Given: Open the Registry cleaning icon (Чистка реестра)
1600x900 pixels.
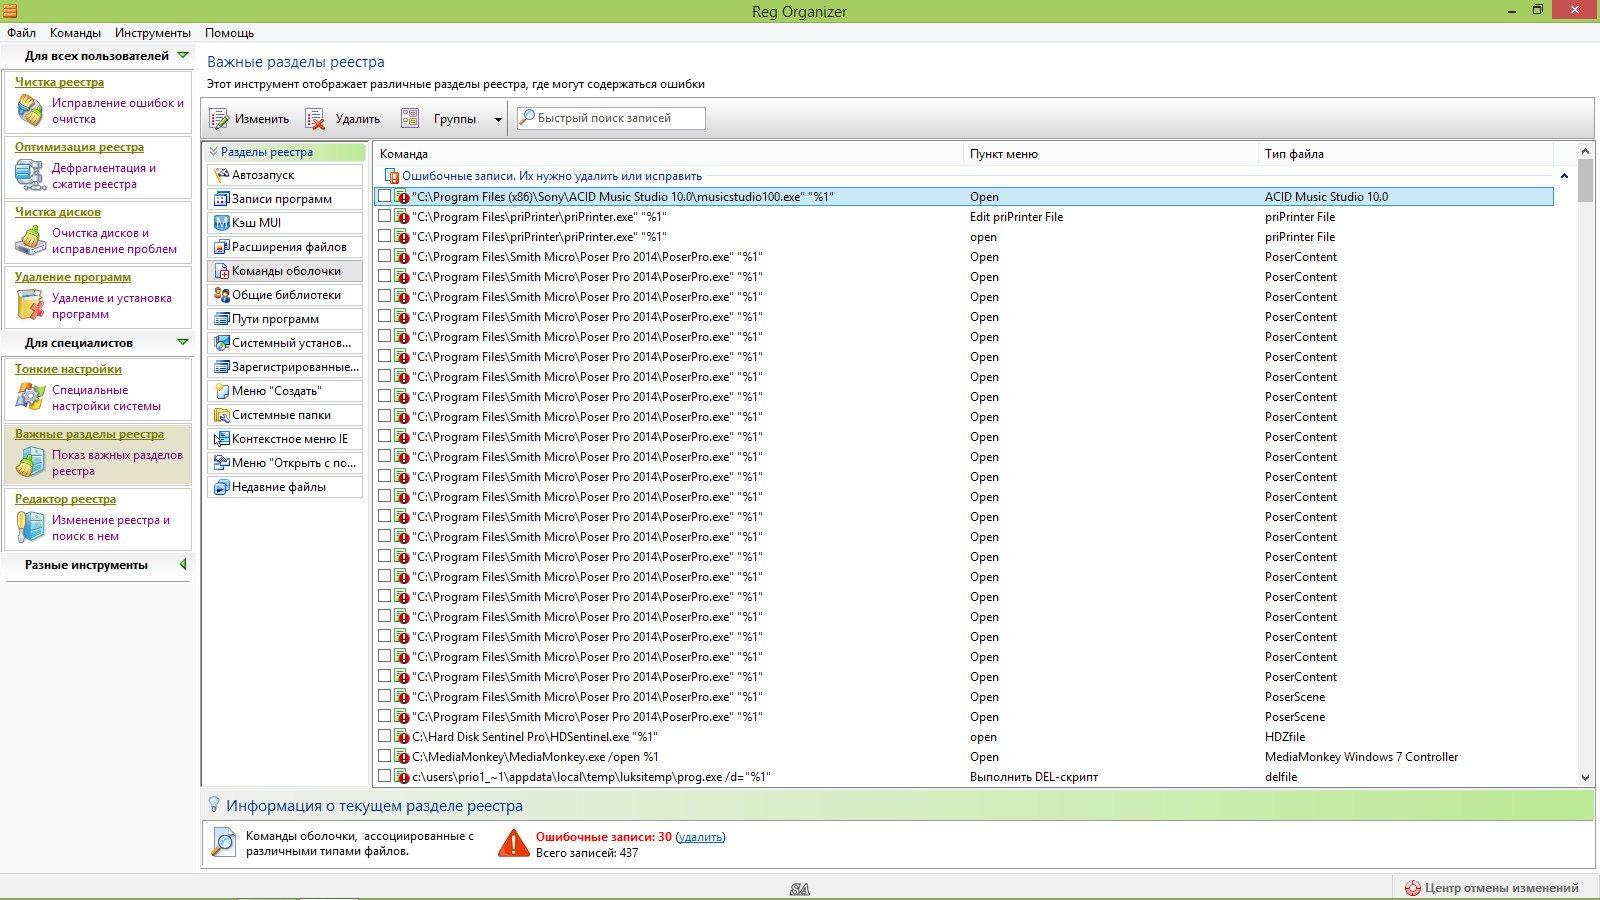Looking at the screenshot, I should point(30,110).
